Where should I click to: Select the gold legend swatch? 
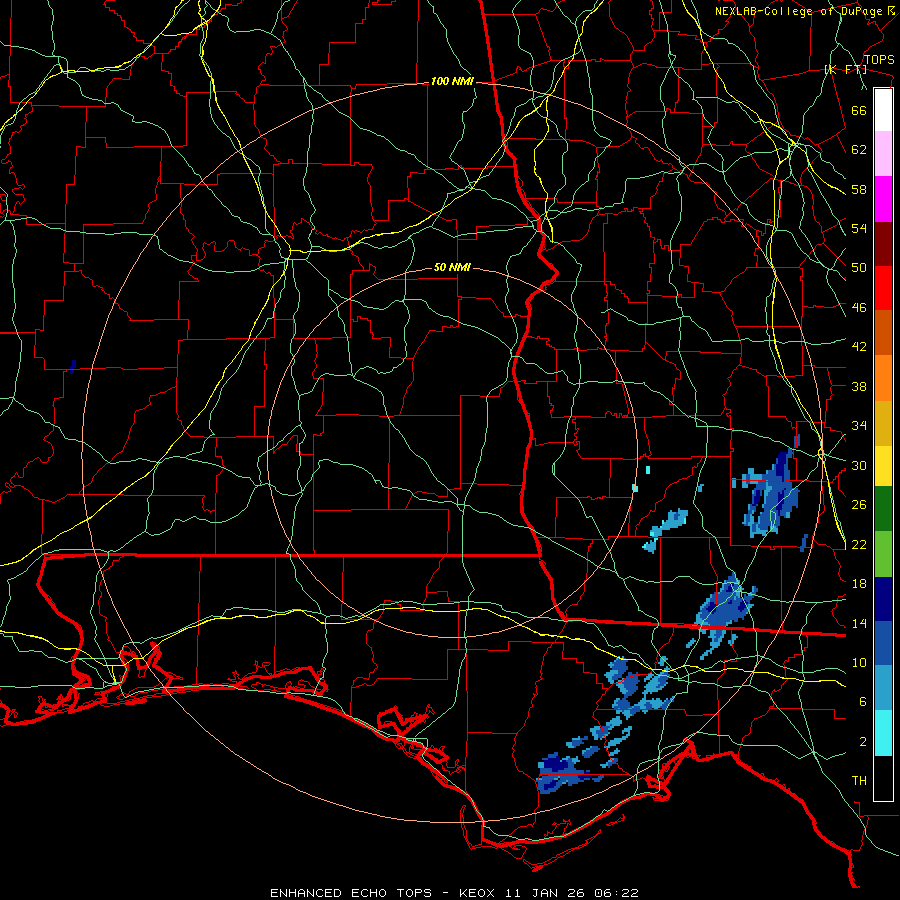(883, 424)
